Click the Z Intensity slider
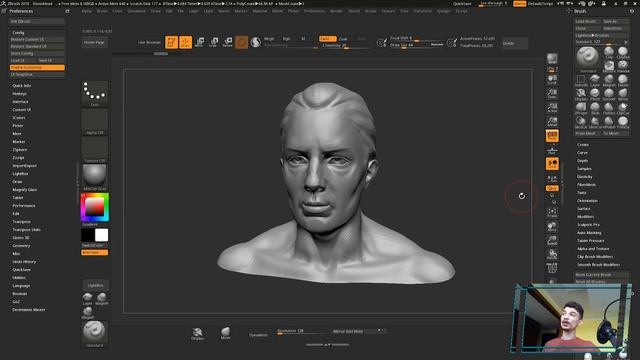Viewport: 640px width, 360px height. coord(346,46)
